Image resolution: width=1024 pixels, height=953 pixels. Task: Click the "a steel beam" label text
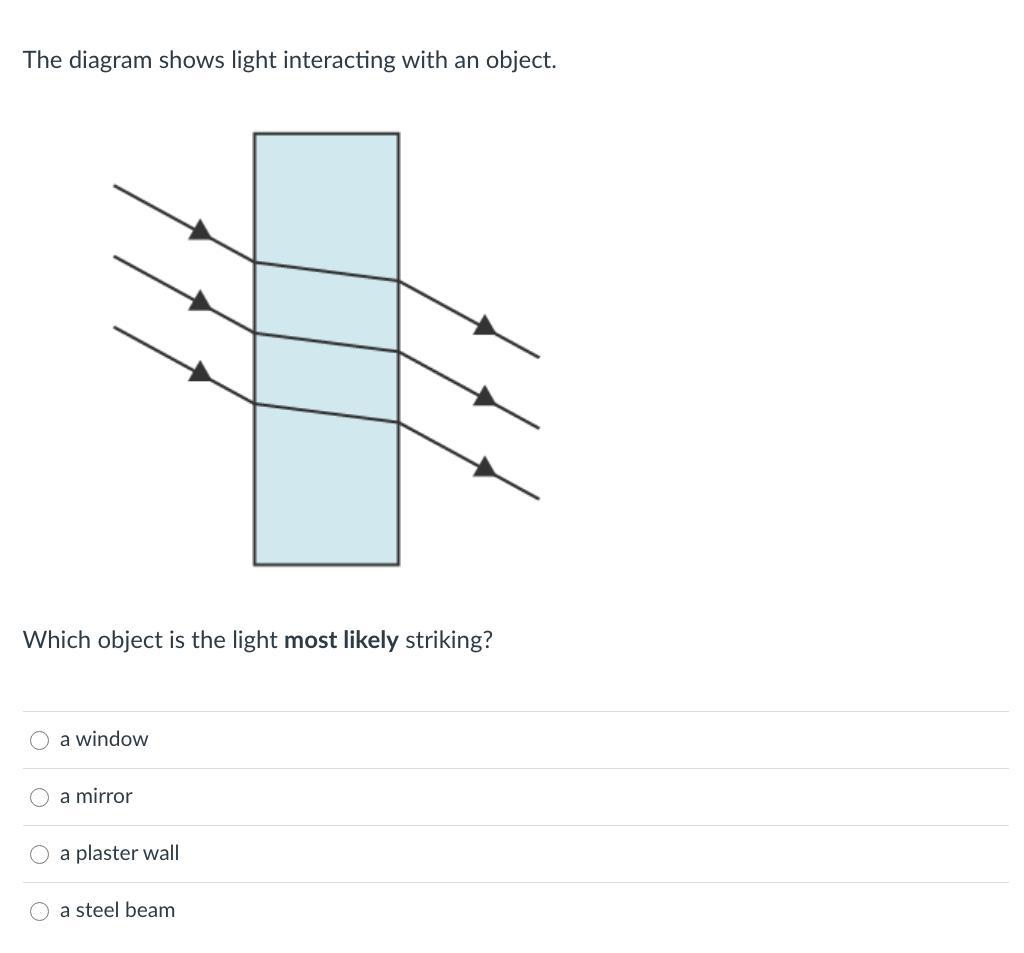[117, 910]
